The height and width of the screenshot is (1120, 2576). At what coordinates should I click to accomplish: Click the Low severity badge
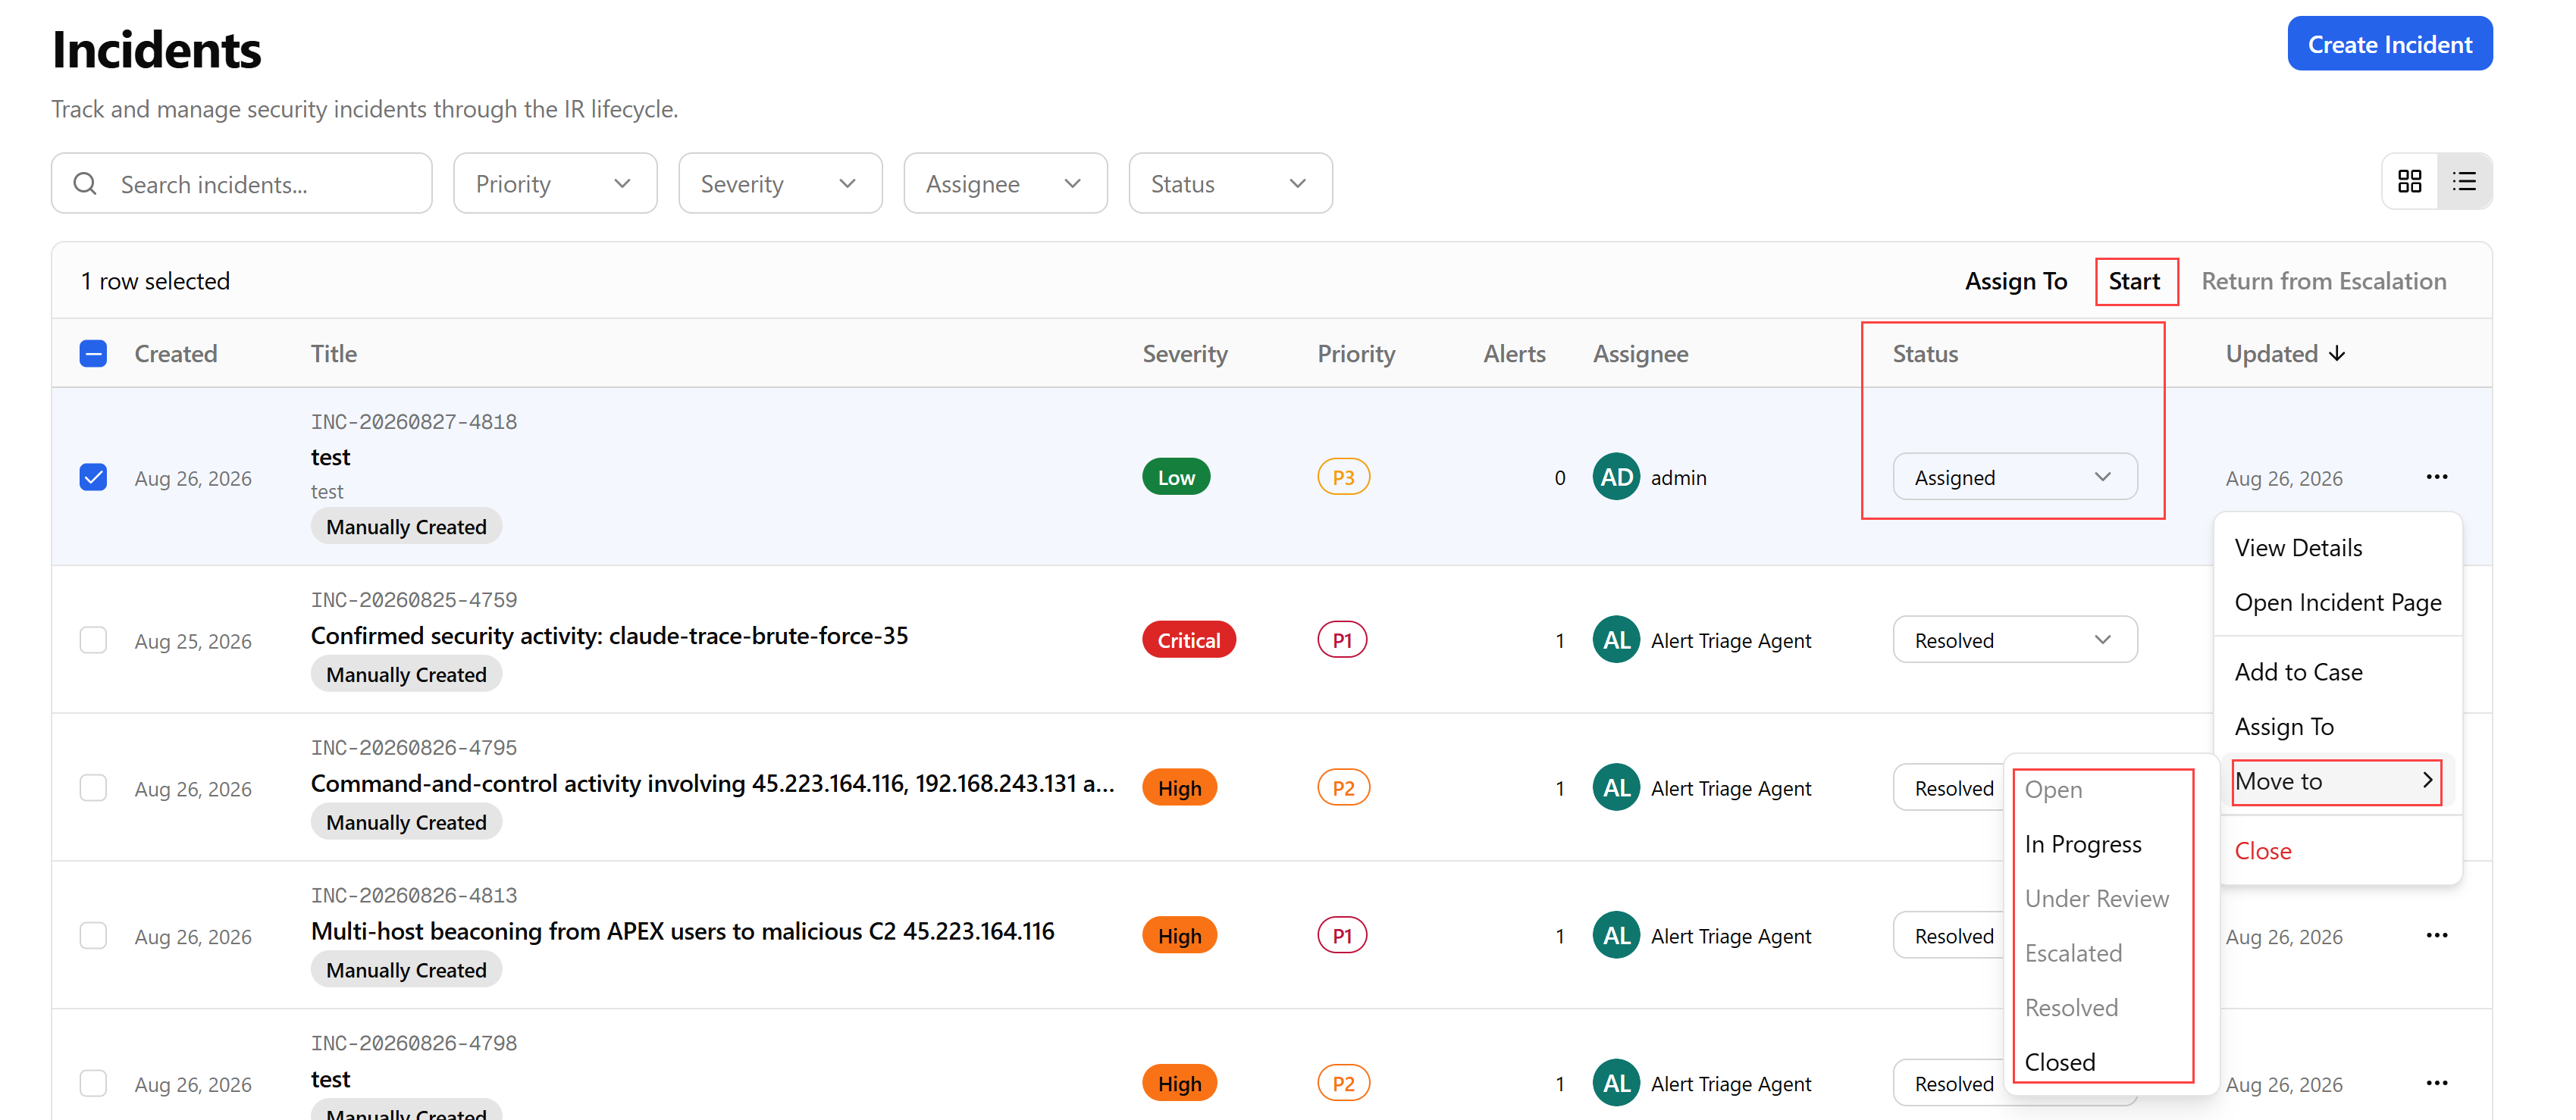[1176, 477]
